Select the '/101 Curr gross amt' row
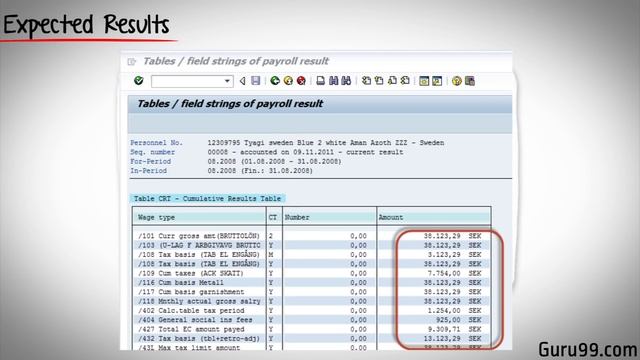Screen dimensions: 640x360 tap(311, 236)
